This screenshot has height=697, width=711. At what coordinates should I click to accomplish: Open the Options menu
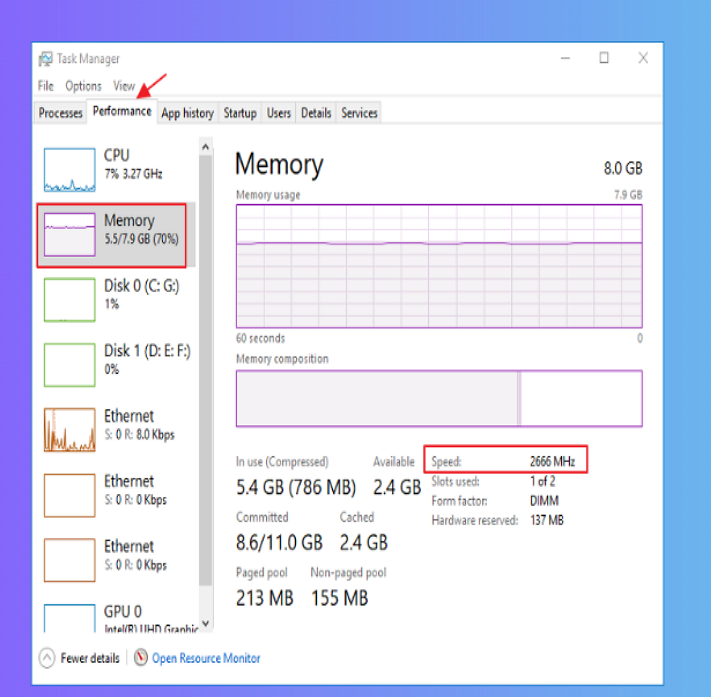point(84,86)
